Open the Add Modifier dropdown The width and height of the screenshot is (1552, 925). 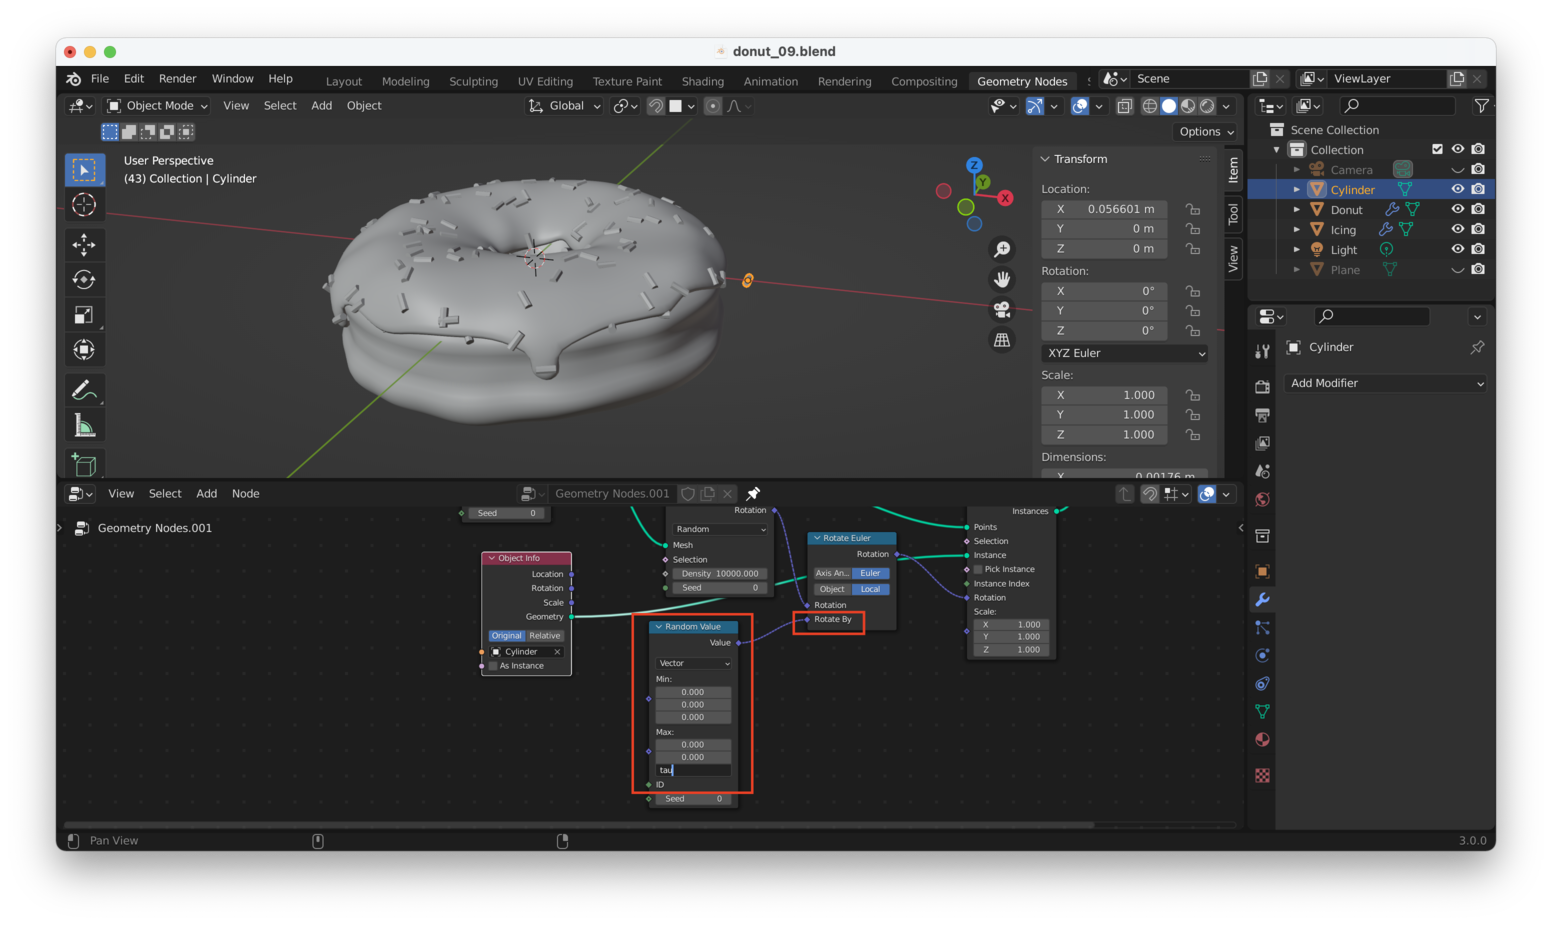coord(1386,383)
